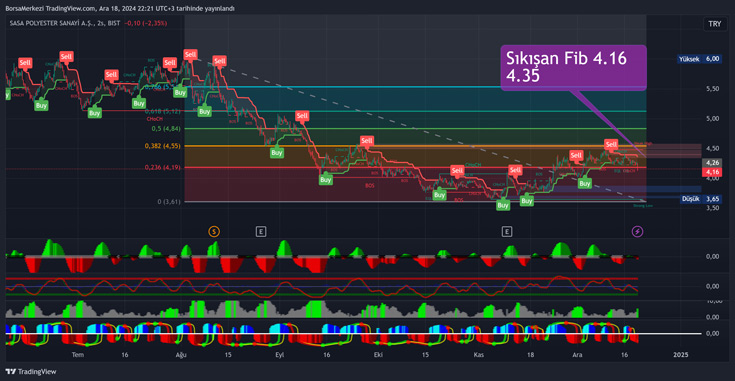Viewport: 735px width, 381px height.
Task: Click the 2025 label on time axis
Action: 681,355
